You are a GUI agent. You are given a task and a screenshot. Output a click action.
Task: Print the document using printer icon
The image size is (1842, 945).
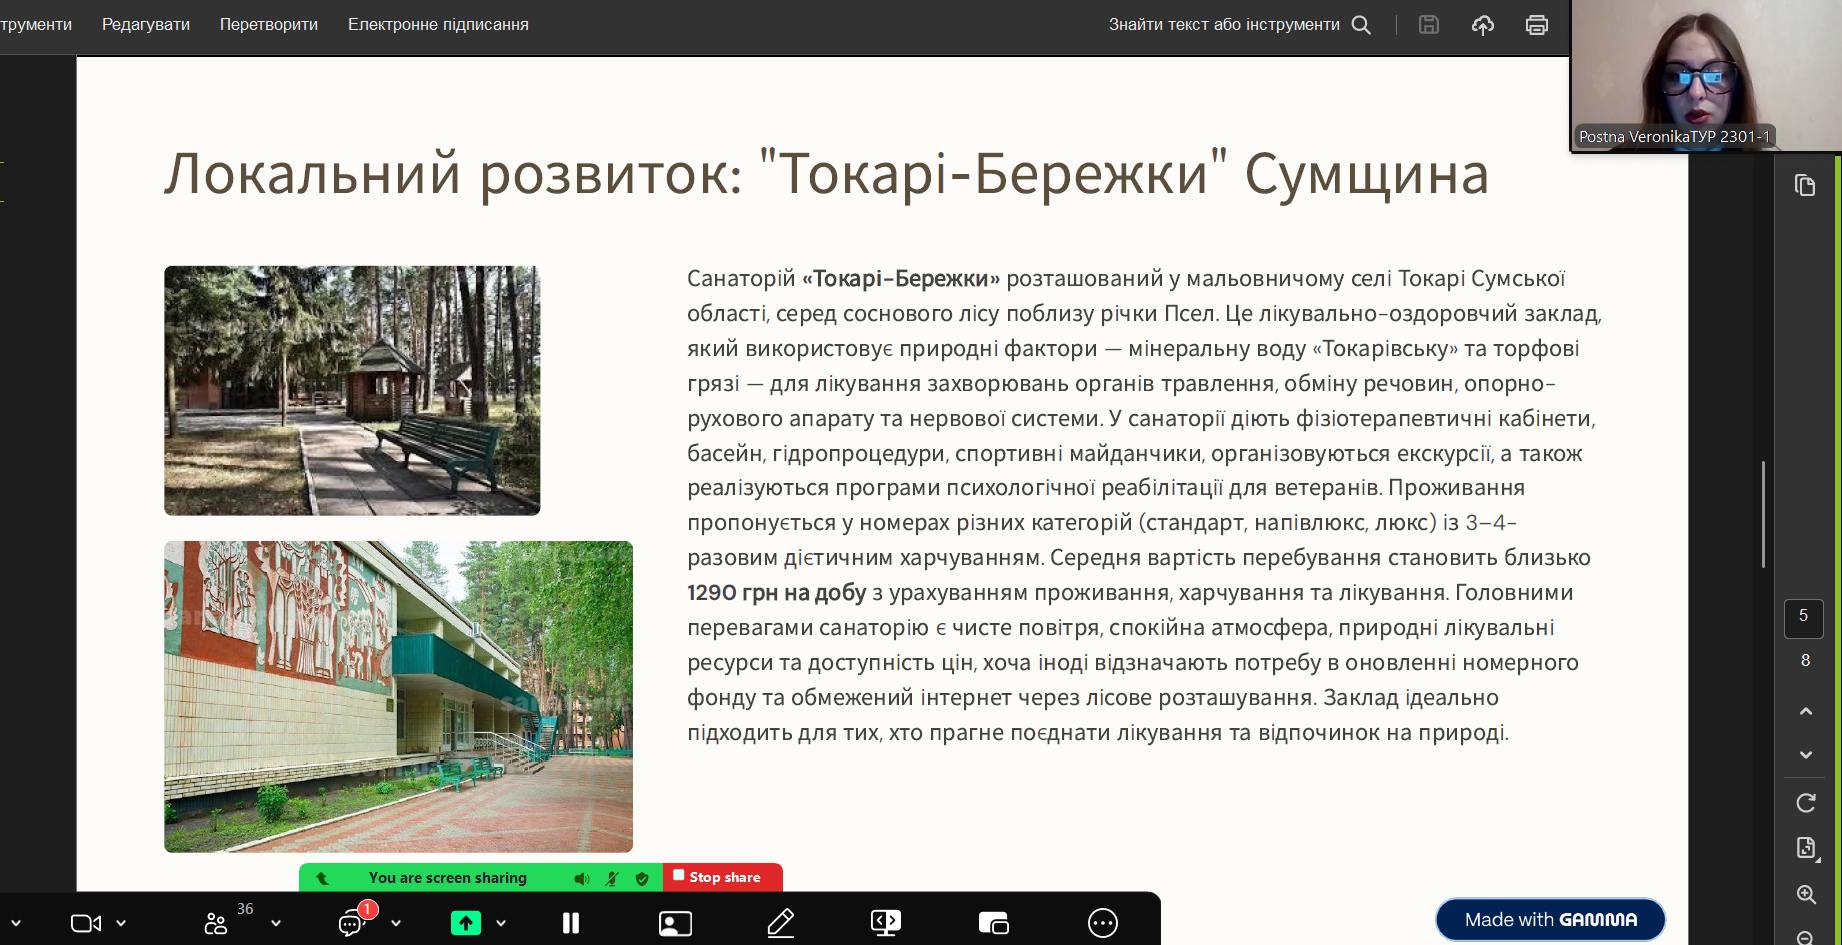[x=1537, y=25]
